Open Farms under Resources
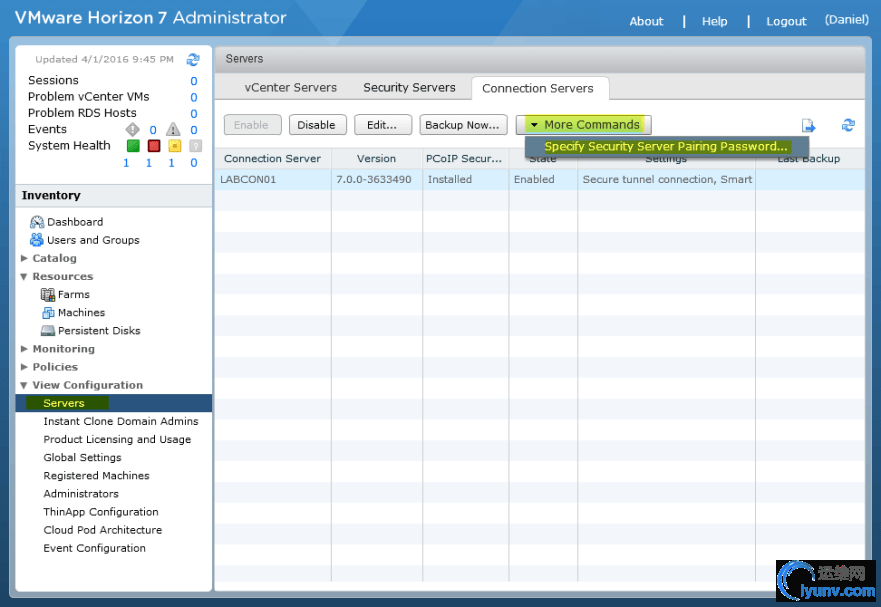The width and height of the screenshot is (881, 607). pyautogui.click(x=74, y=295)
